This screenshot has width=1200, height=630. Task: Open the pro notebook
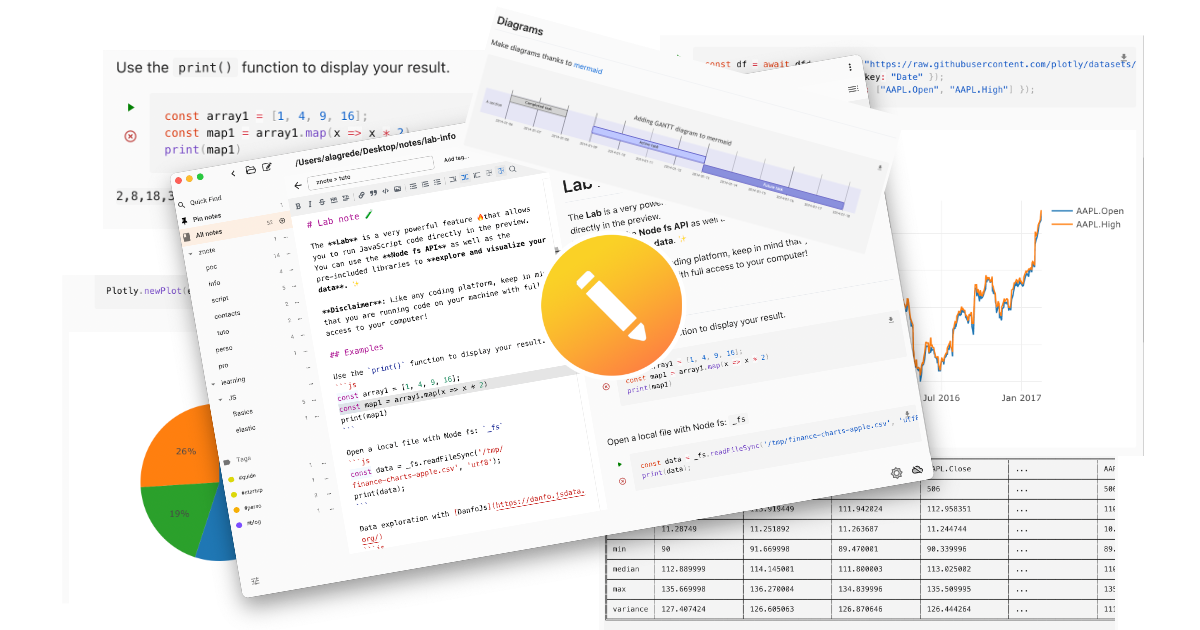pos(223,365)
